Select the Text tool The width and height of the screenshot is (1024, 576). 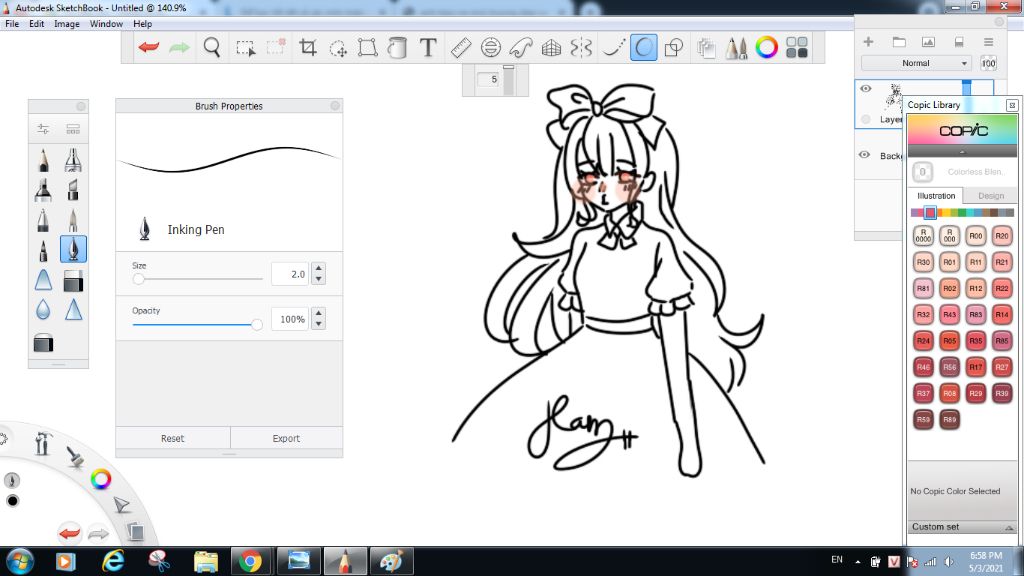(x=428, y=47)
